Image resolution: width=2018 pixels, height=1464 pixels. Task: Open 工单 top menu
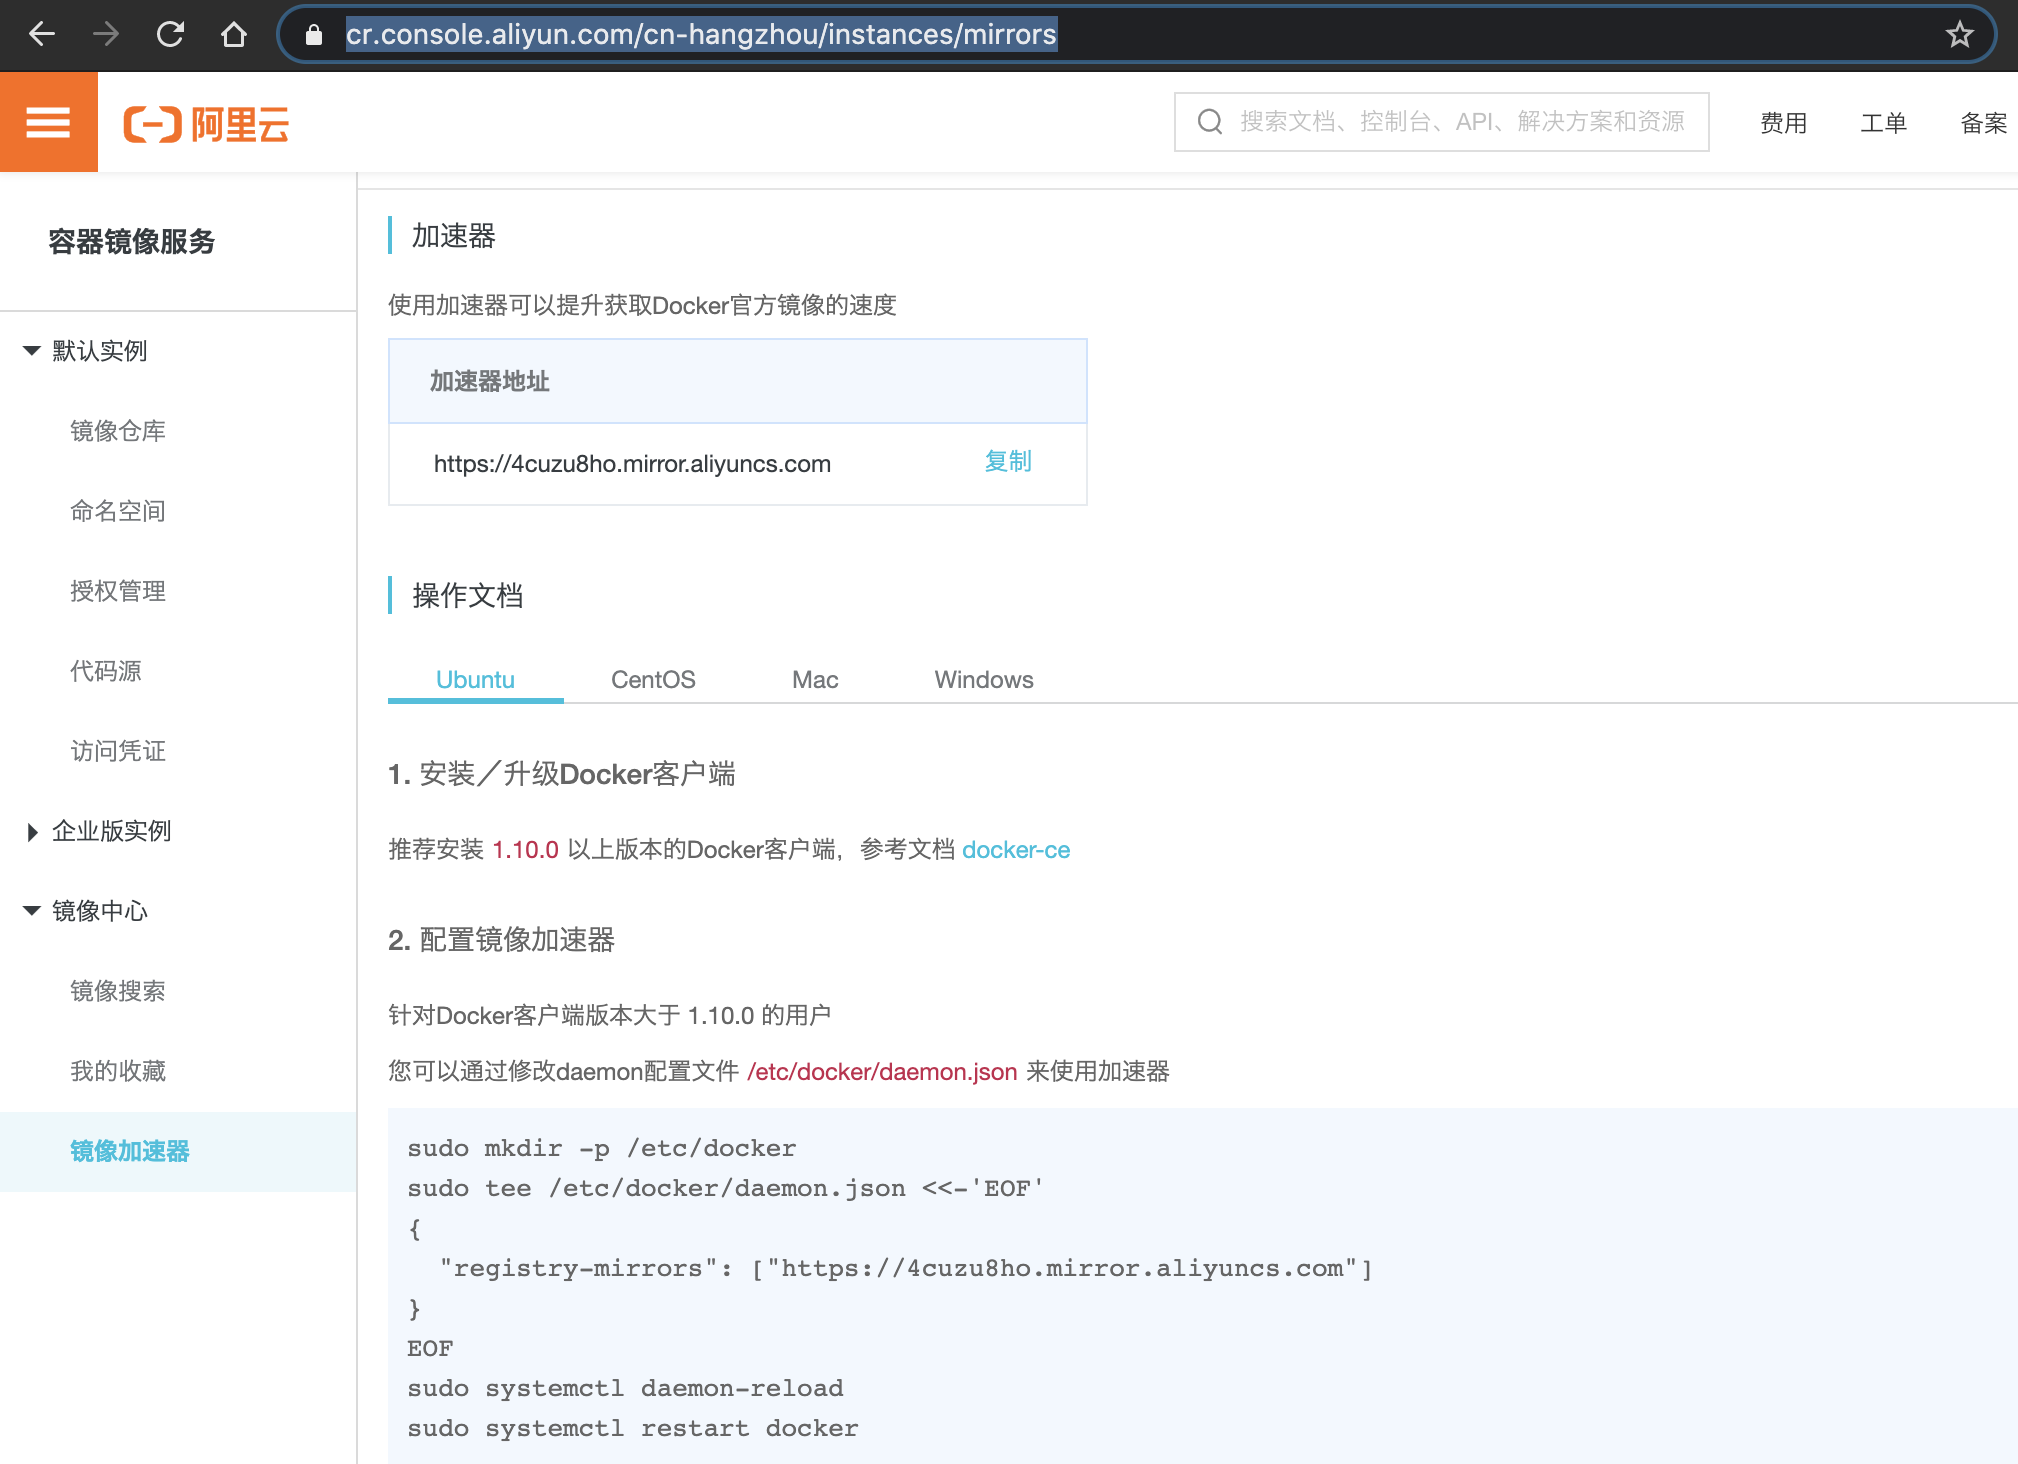[1884, 123]
